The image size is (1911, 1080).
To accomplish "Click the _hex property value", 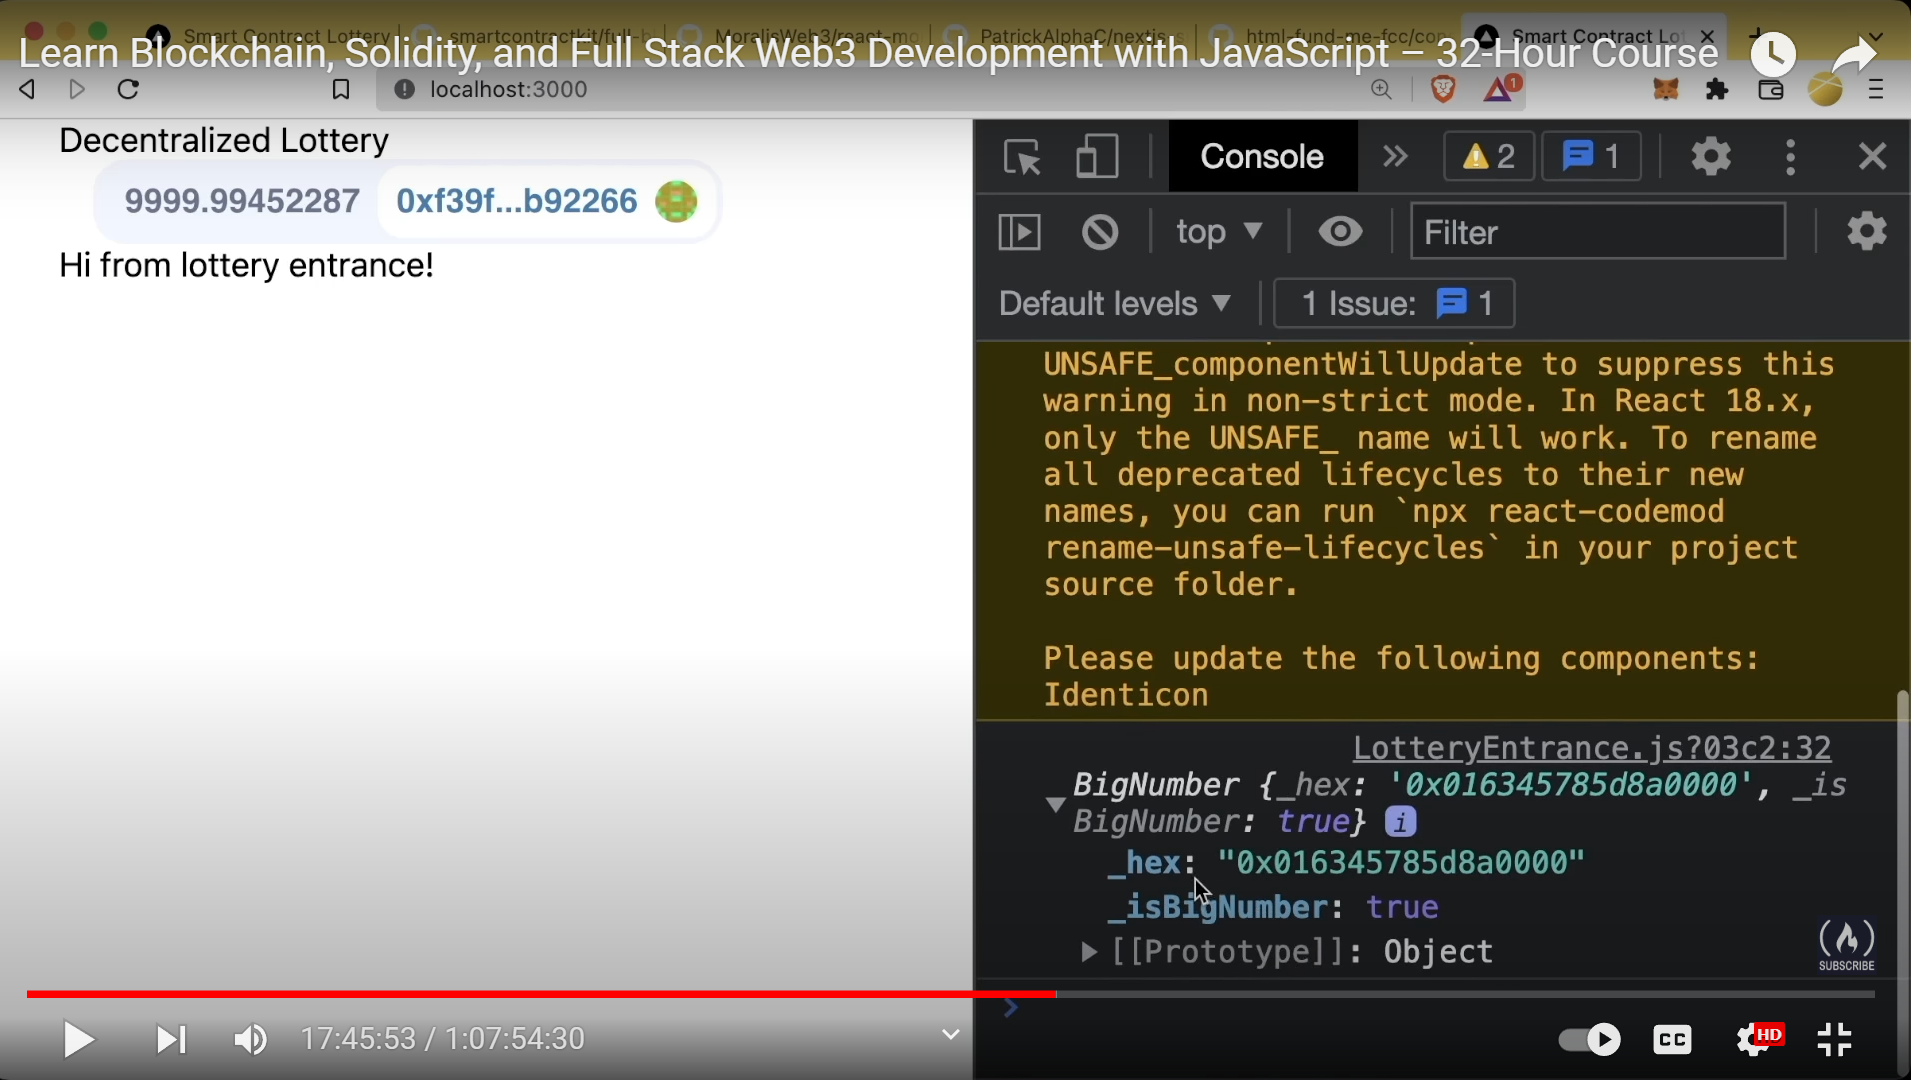I will coord(1401,863).
